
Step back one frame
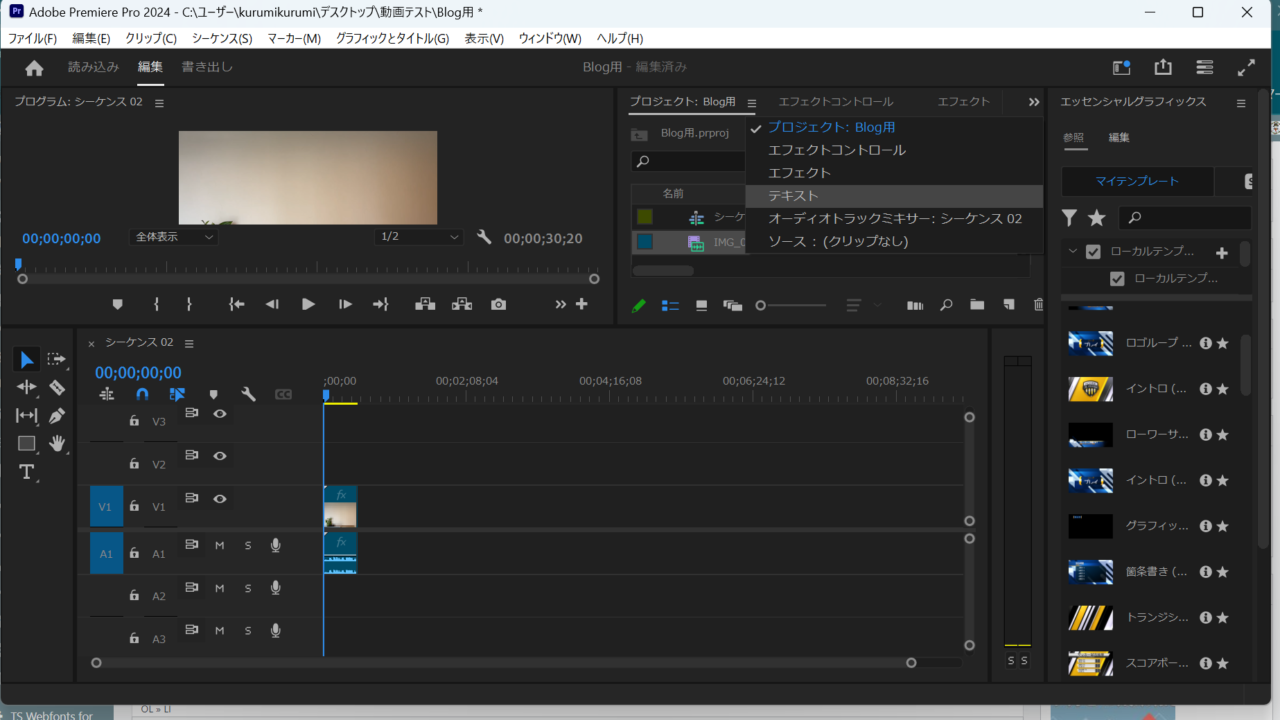coord(272,304)
